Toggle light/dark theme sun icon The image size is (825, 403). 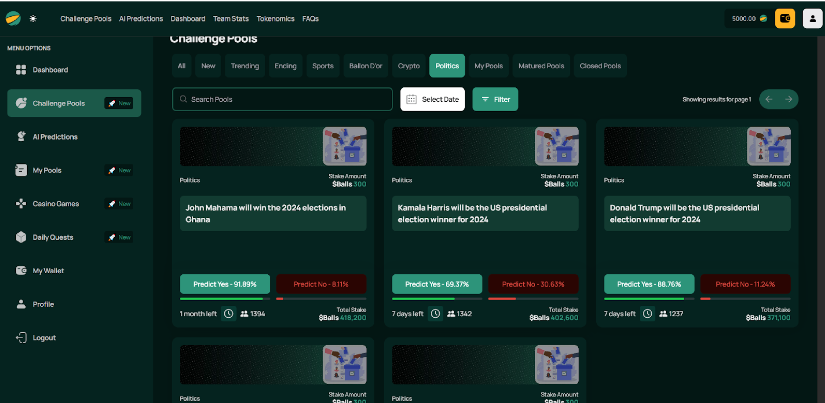click(32, 19)
